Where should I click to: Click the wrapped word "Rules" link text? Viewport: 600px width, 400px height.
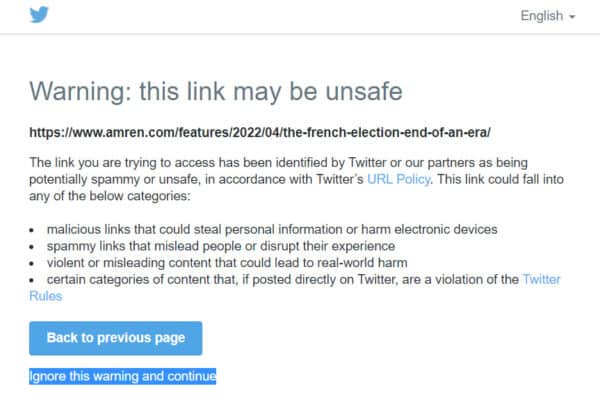(x=46, y=296)
